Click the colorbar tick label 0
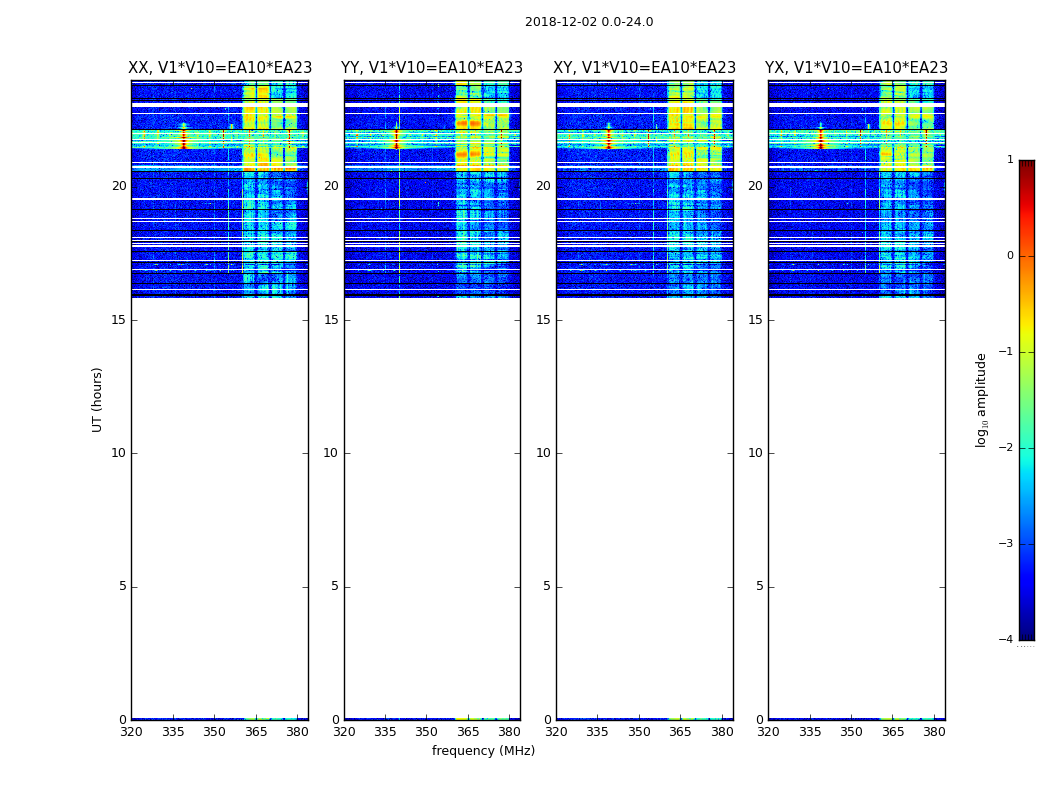 [x=1009, y=256]
